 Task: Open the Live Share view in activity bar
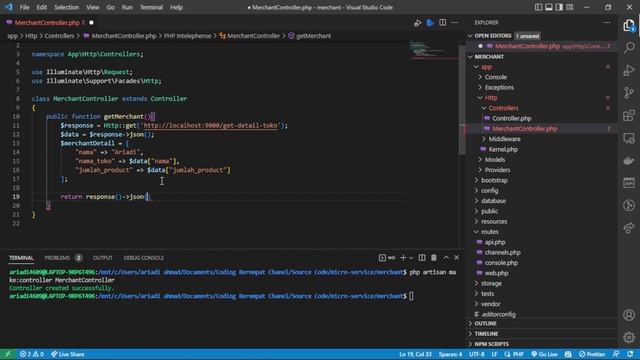[629, 228]
